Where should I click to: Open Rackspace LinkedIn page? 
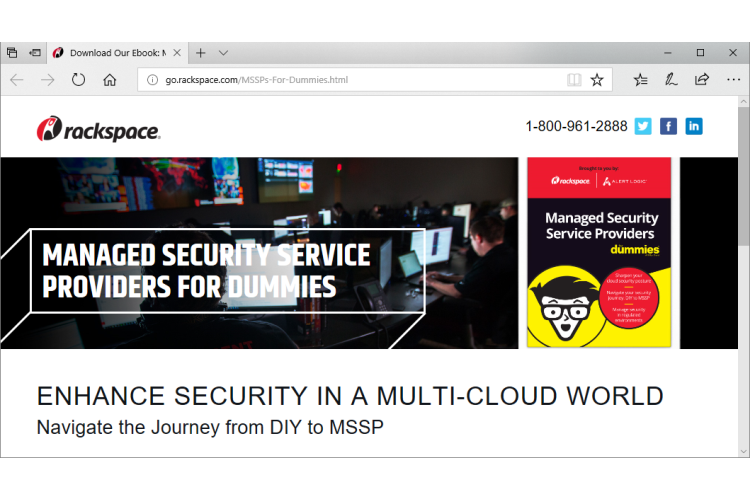pyautogui.click(x=693, y=126)
